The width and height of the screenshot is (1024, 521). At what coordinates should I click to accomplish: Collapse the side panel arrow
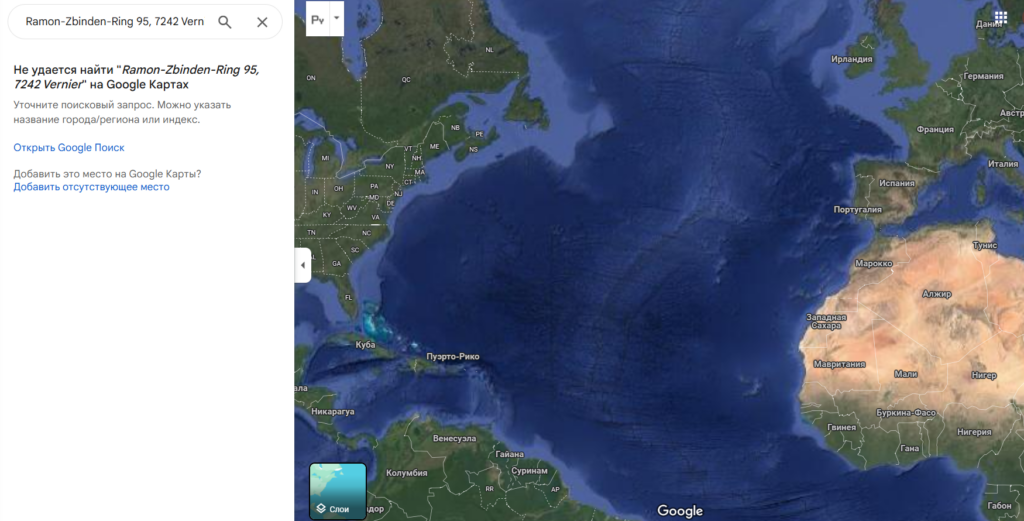pyautogui.click(x=302, y=265)
